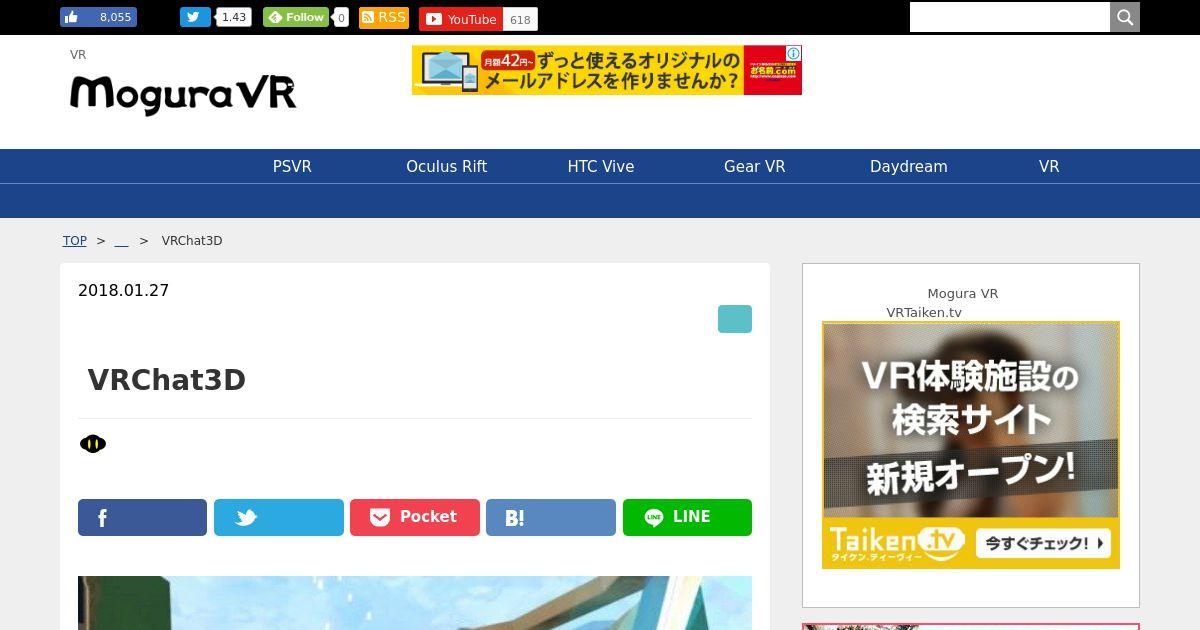Share the article via LINE
1200x630 pixels.
(x=687, y=517)
